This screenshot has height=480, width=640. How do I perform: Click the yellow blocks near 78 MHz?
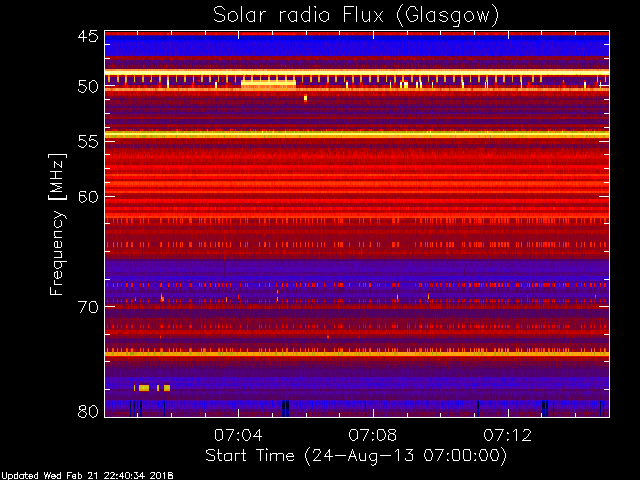(152, 388)
